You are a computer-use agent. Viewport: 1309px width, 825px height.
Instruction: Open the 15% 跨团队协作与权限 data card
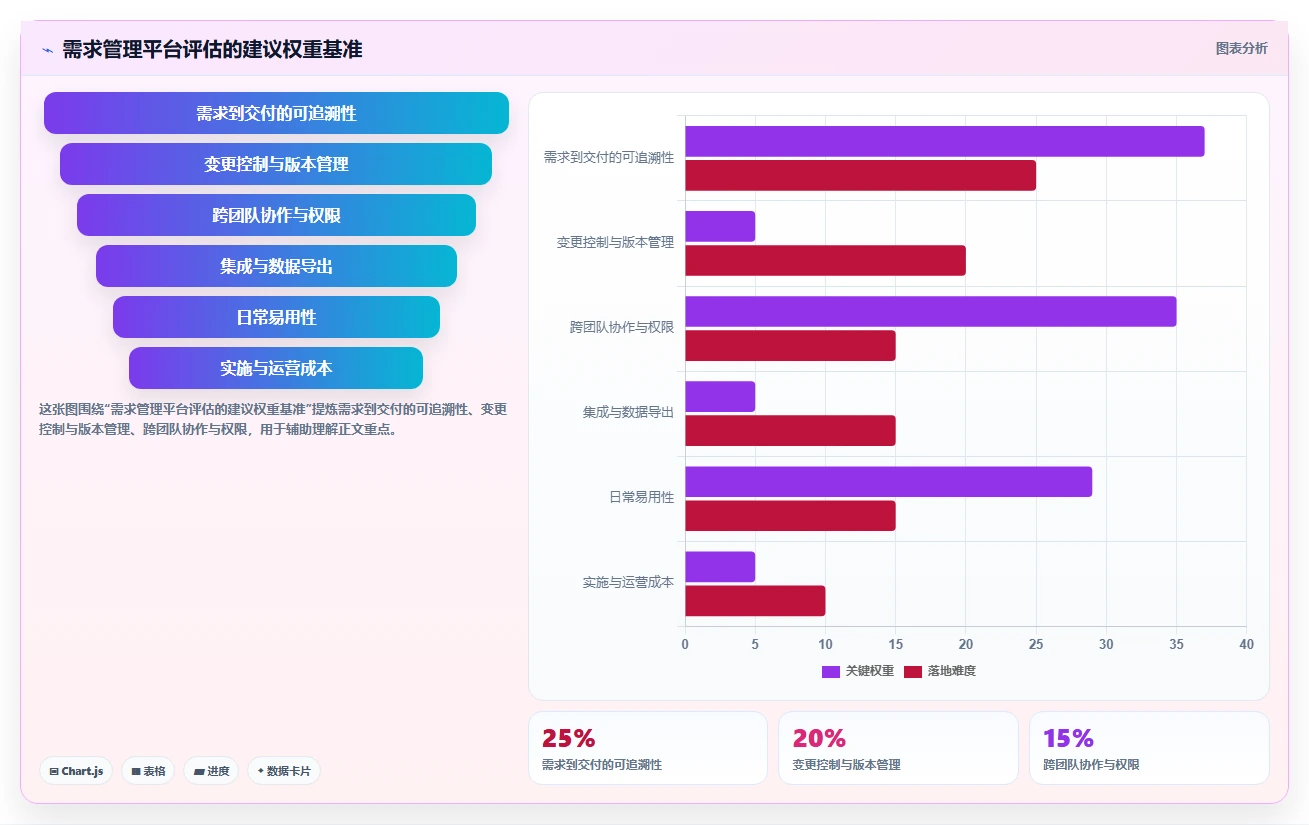(1149, 748)
